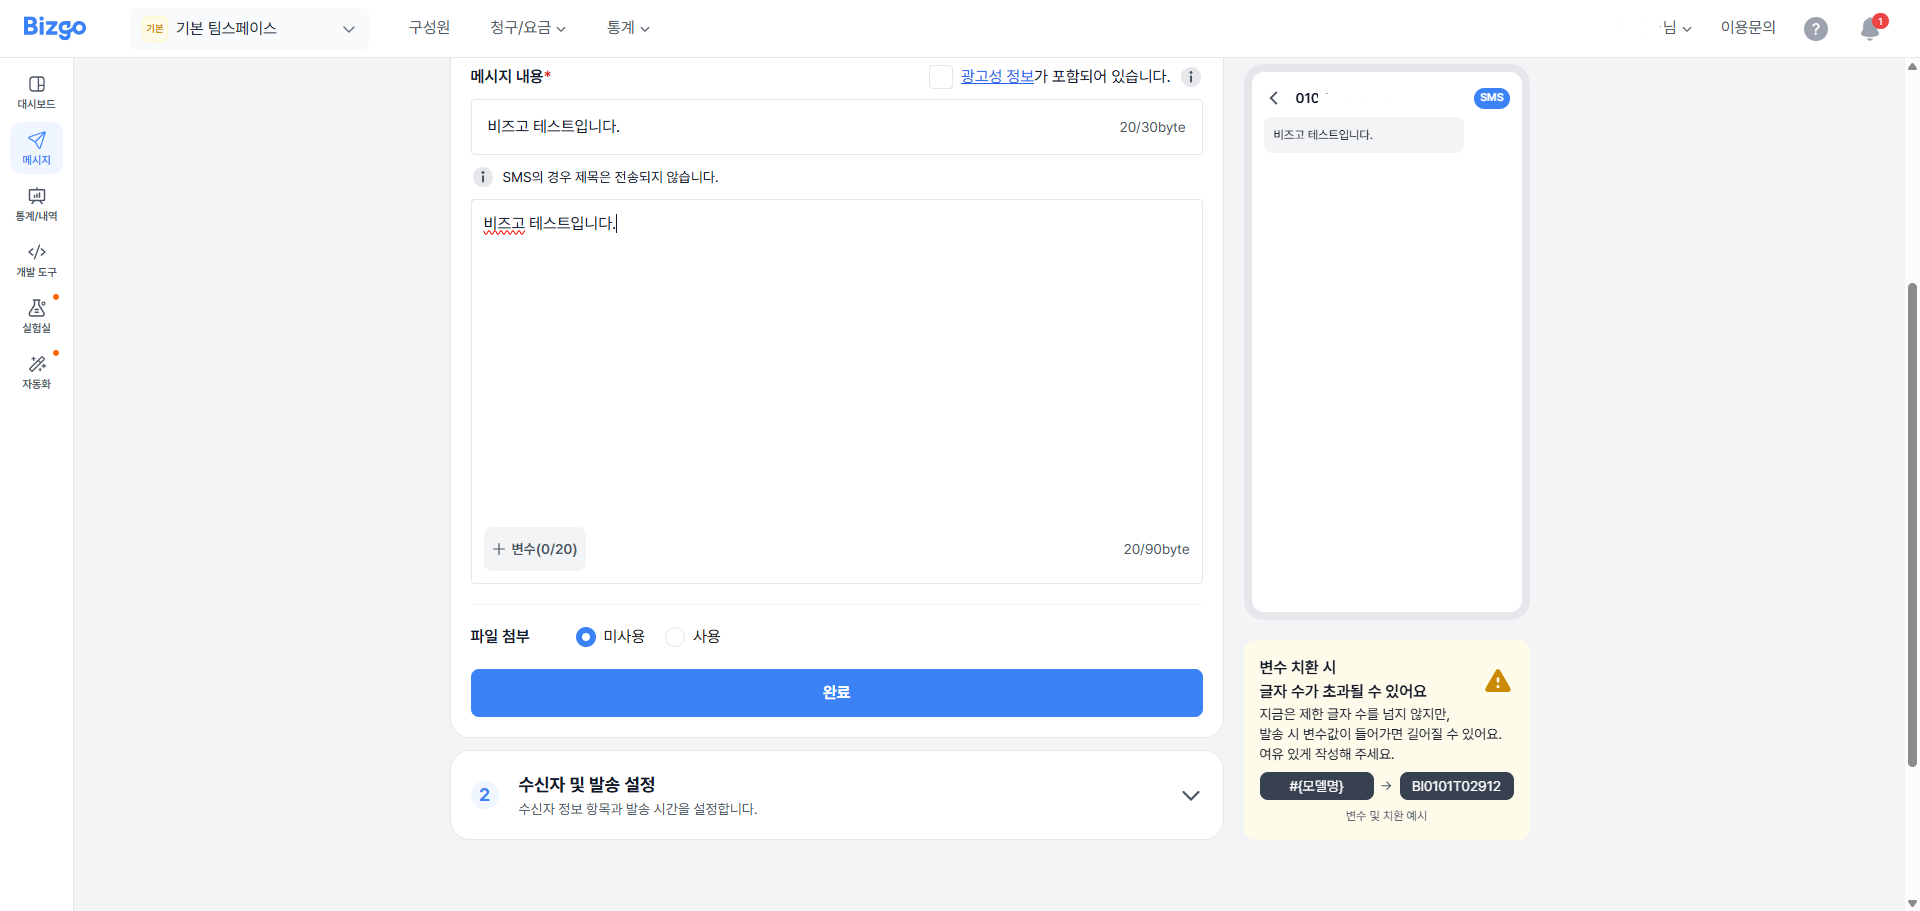Select 사용 for file attachment
Image resolution: width=1920 pixels, height=911 pixels.
point(675,637)
